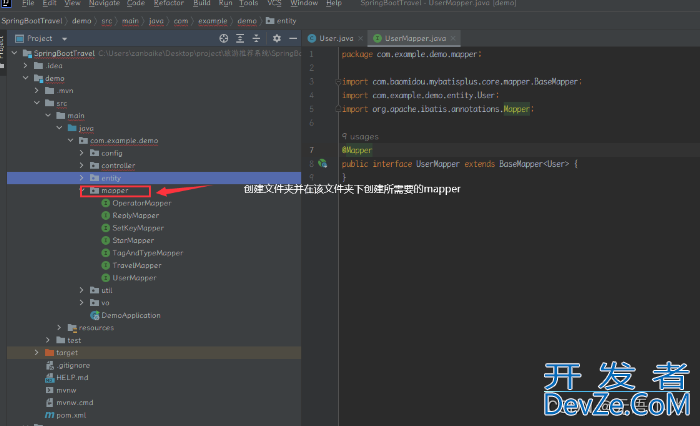Viewport: 700px width, 426px height.
Task: Click BaseMapper in the interface declaration
Action: pos(521,164)
